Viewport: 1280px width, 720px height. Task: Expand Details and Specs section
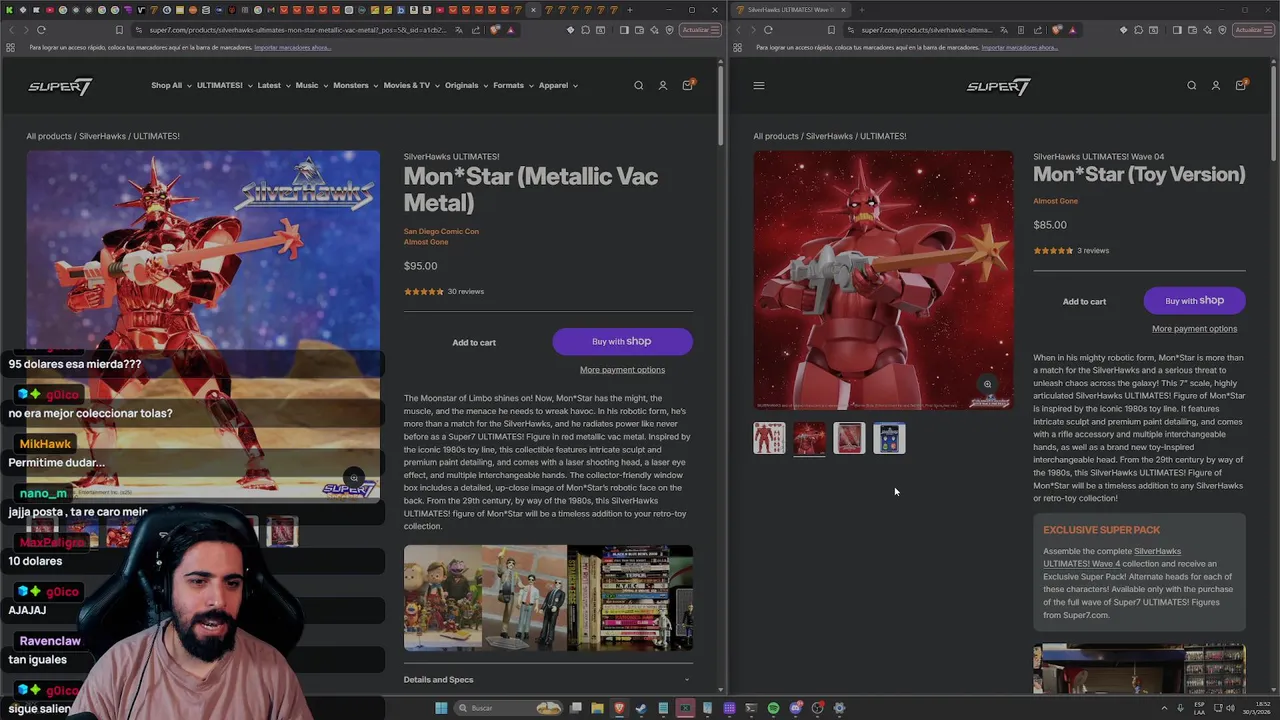tap(548, 680)
